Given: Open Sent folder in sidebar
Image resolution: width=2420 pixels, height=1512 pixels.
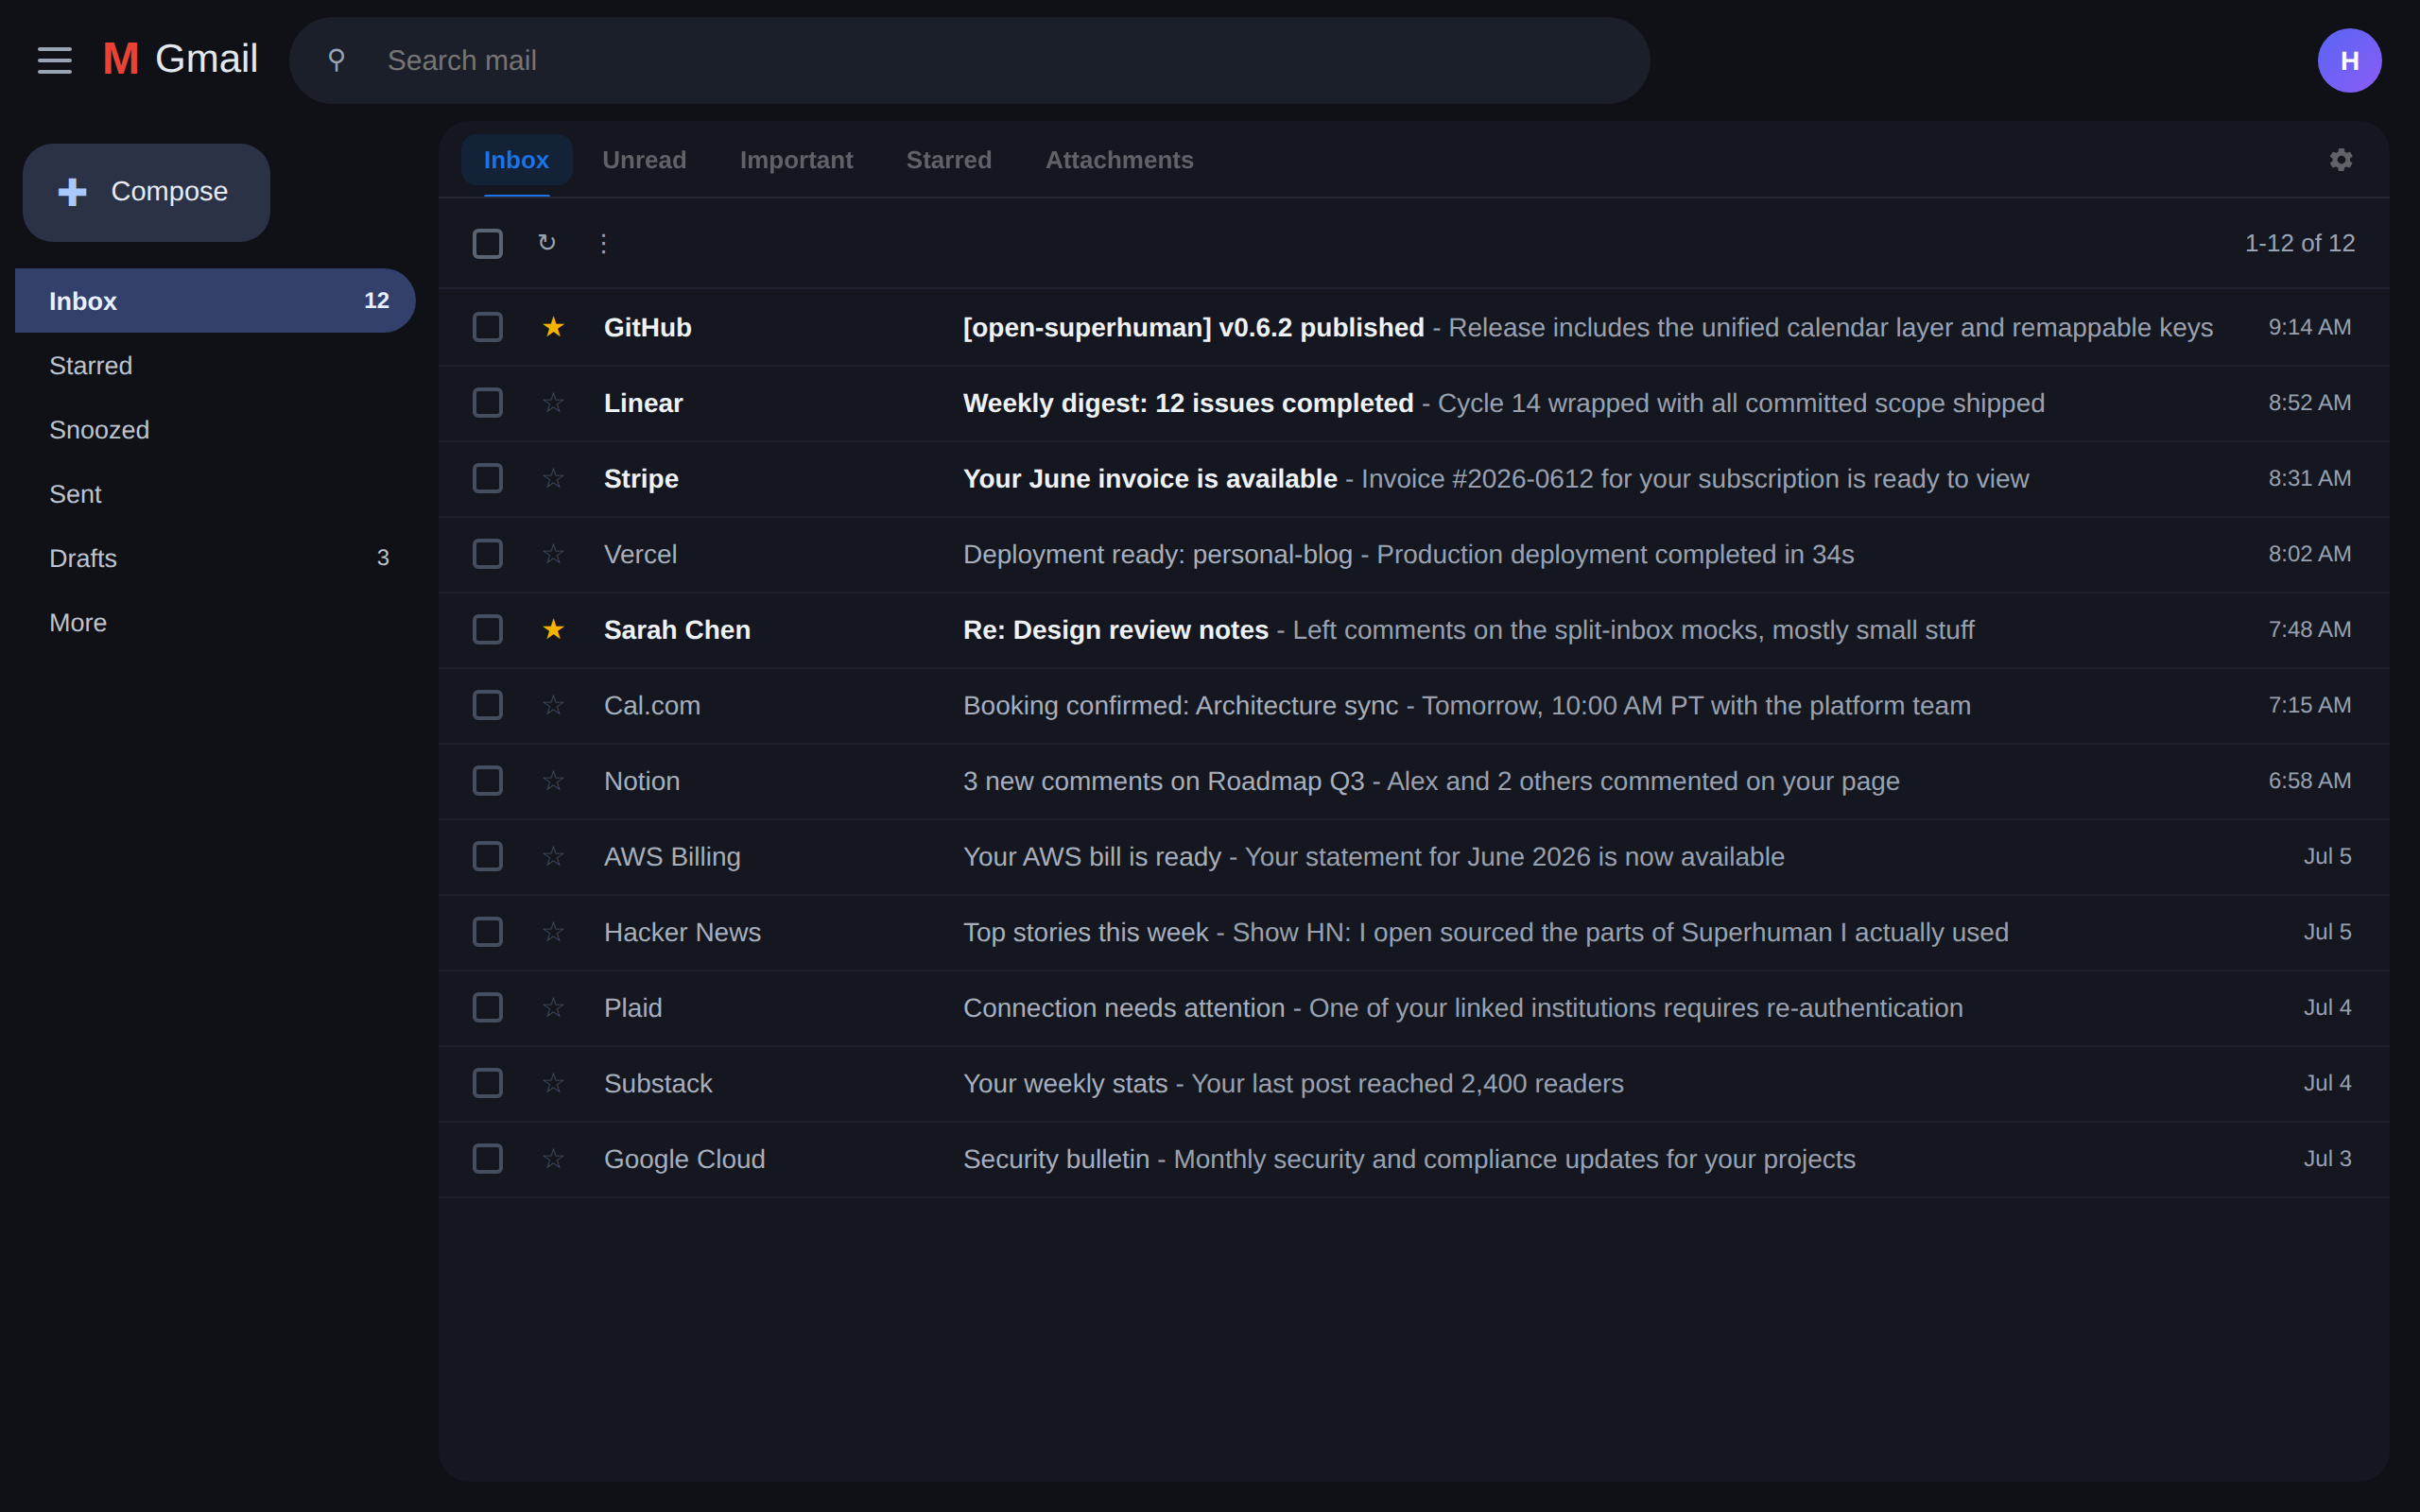Looking at the screenshot, I should pyautogui.click(x=215, y=494).
